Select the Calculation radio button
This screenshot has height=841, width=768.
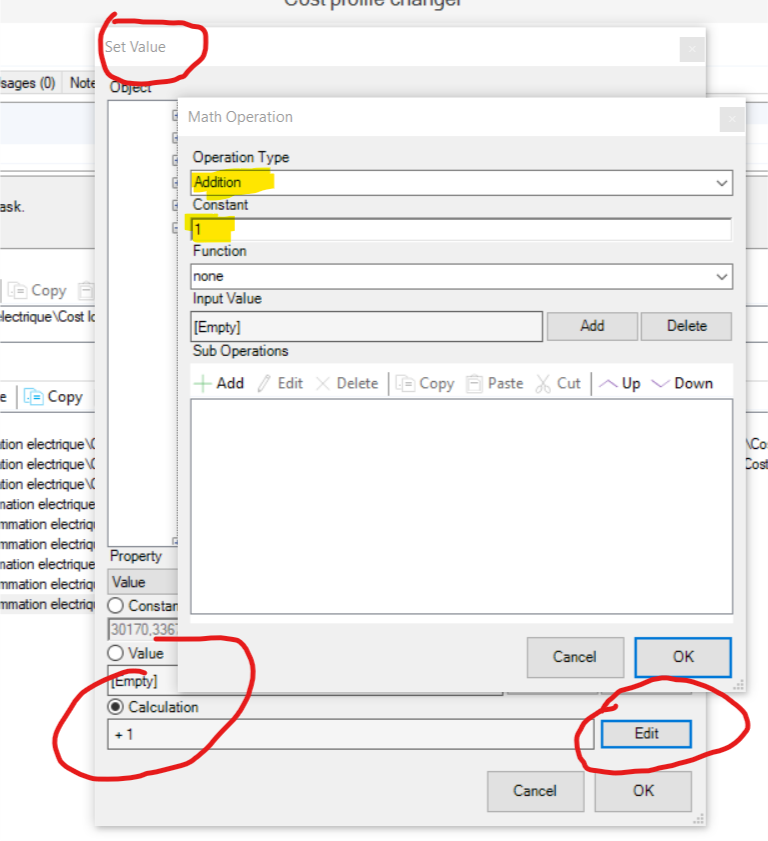tap(116, 707)
